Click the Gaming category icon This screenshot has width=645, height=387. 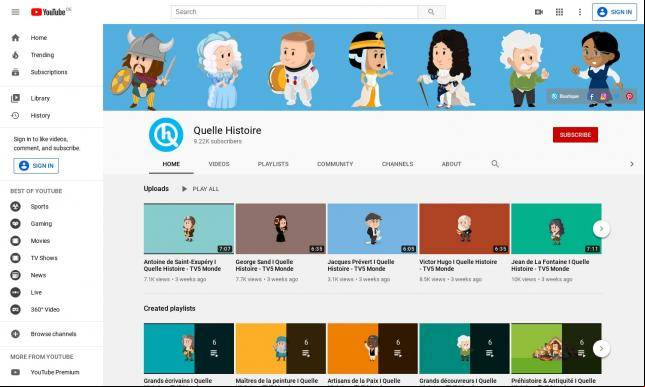pos(15,224)
